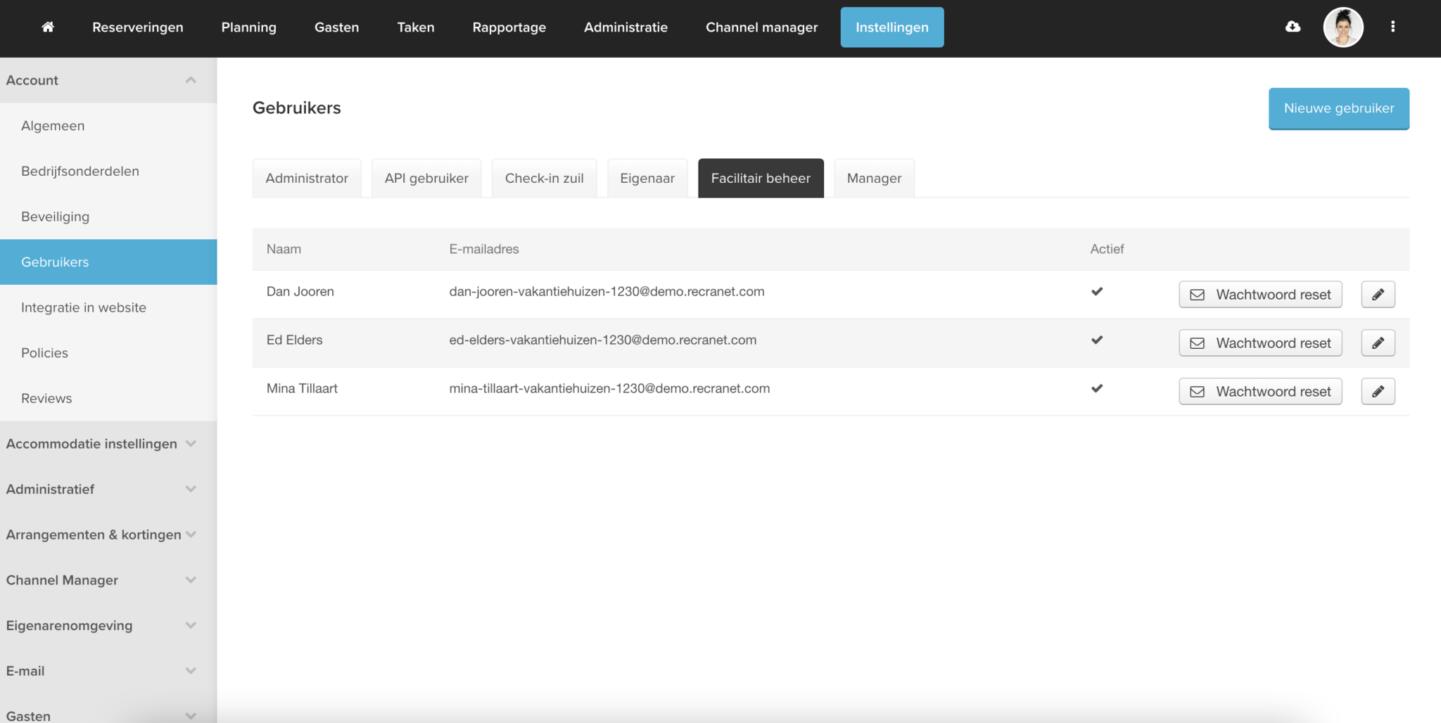Open Beveiliging in the sidebar

pyautogui.click(x=55, y=216)
